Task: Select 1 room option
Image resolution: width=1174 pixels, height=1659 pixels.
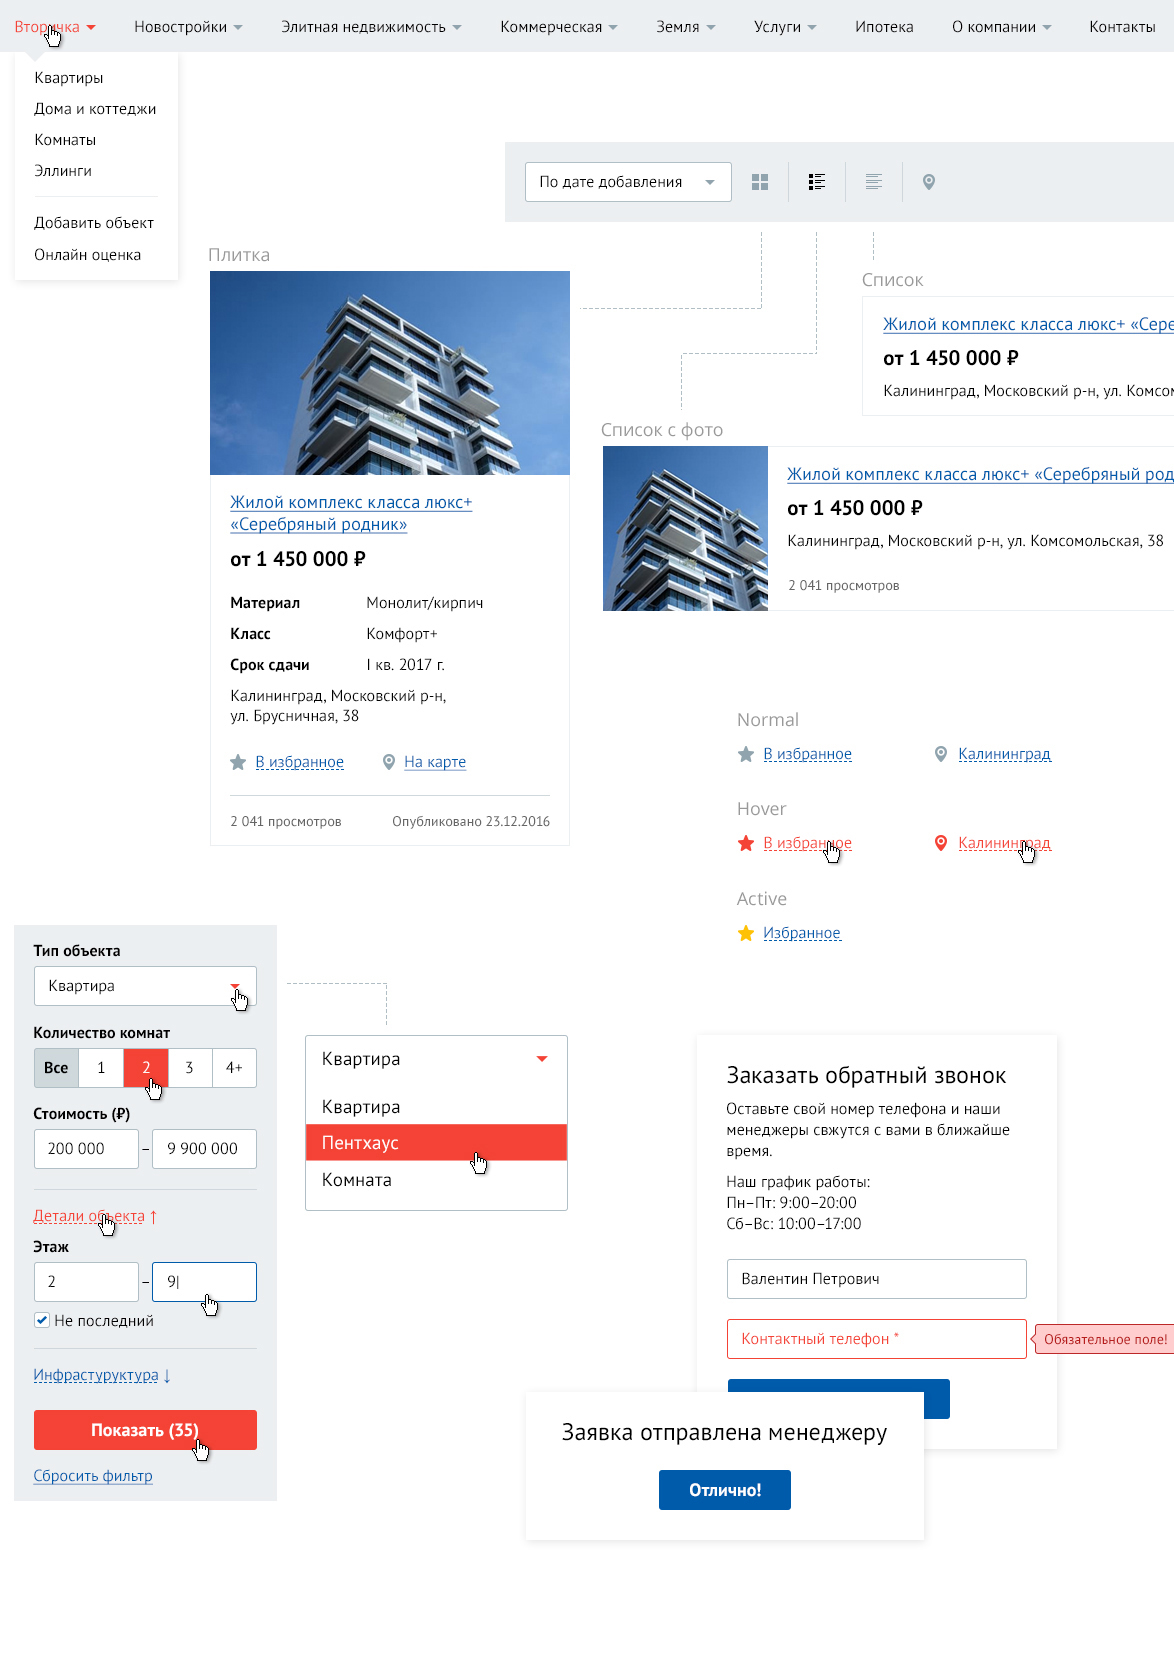Action: (101, 1068)
